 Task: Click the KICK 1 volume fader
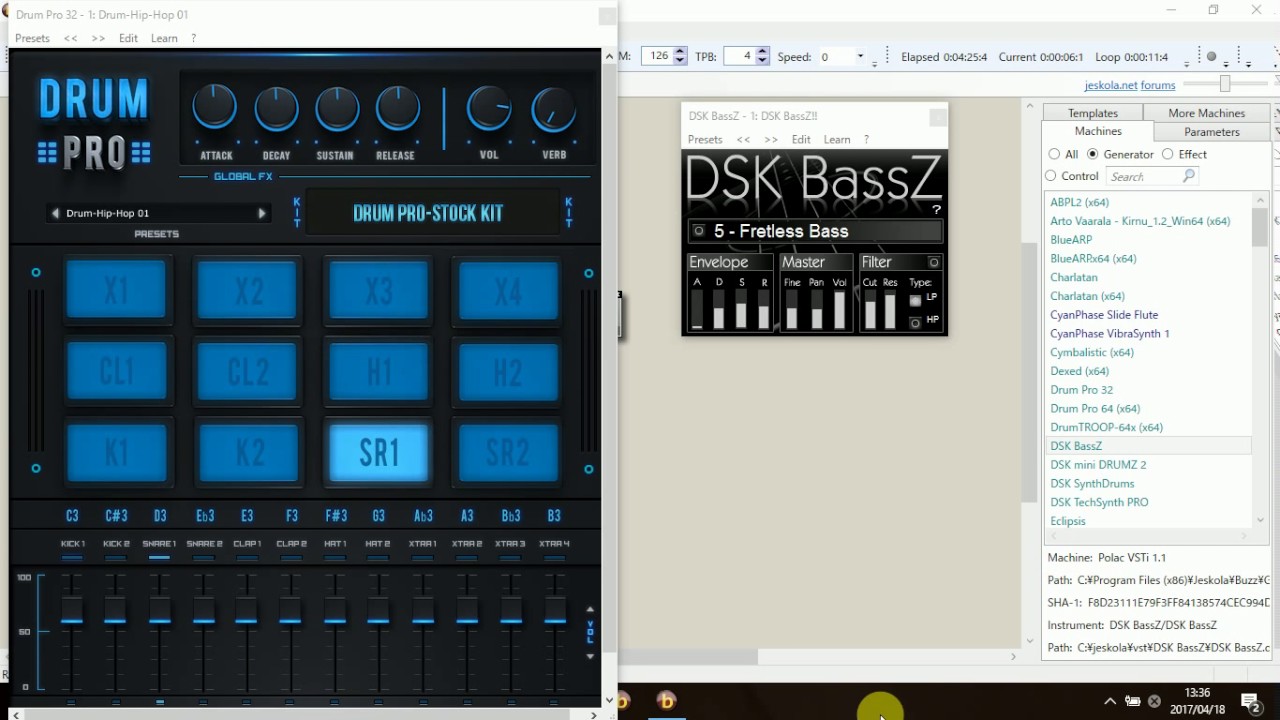pyautogui.click(x=72, y=610)
